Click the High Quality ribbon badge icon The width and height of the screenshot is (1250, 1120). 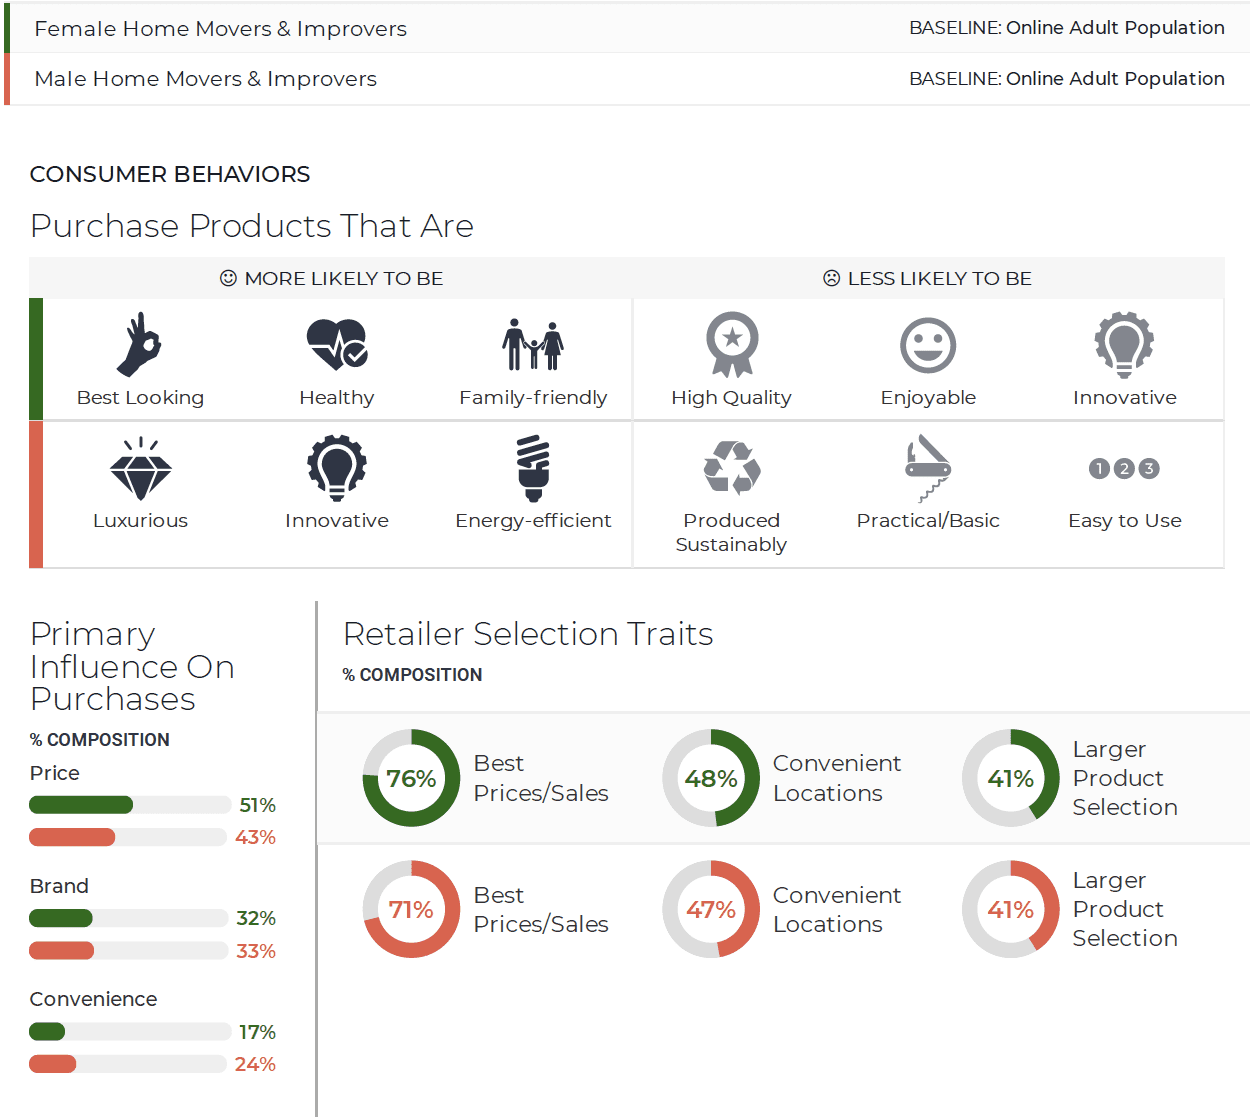click(732, 344)
